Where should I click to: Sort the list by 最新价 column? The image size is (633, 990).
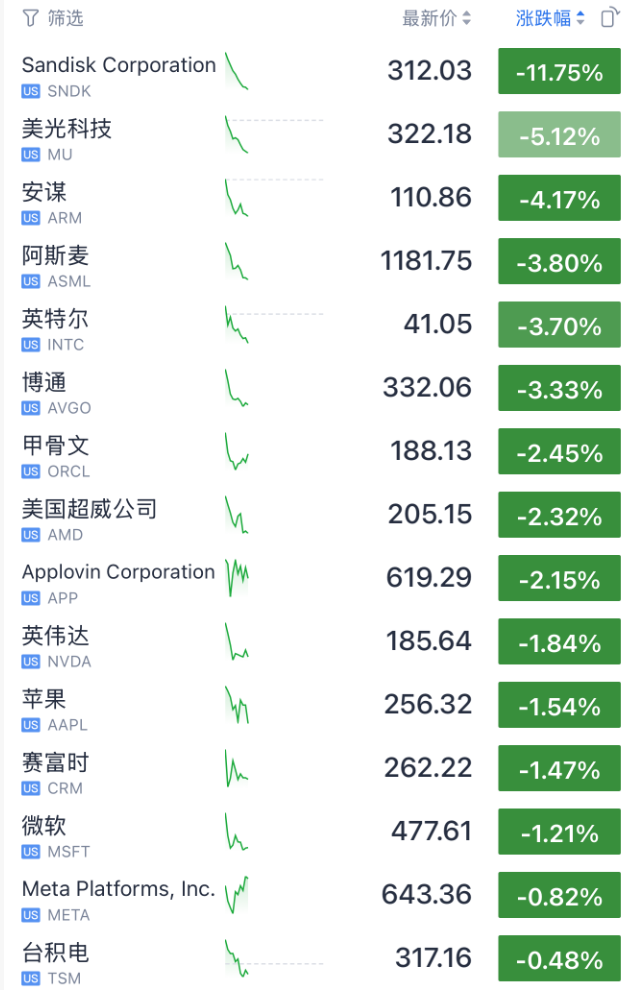point(429,18)
